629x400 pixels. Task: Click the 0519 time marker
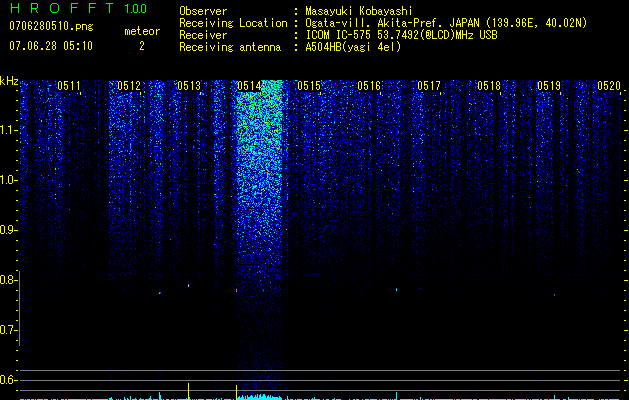(x=549, y=86)
